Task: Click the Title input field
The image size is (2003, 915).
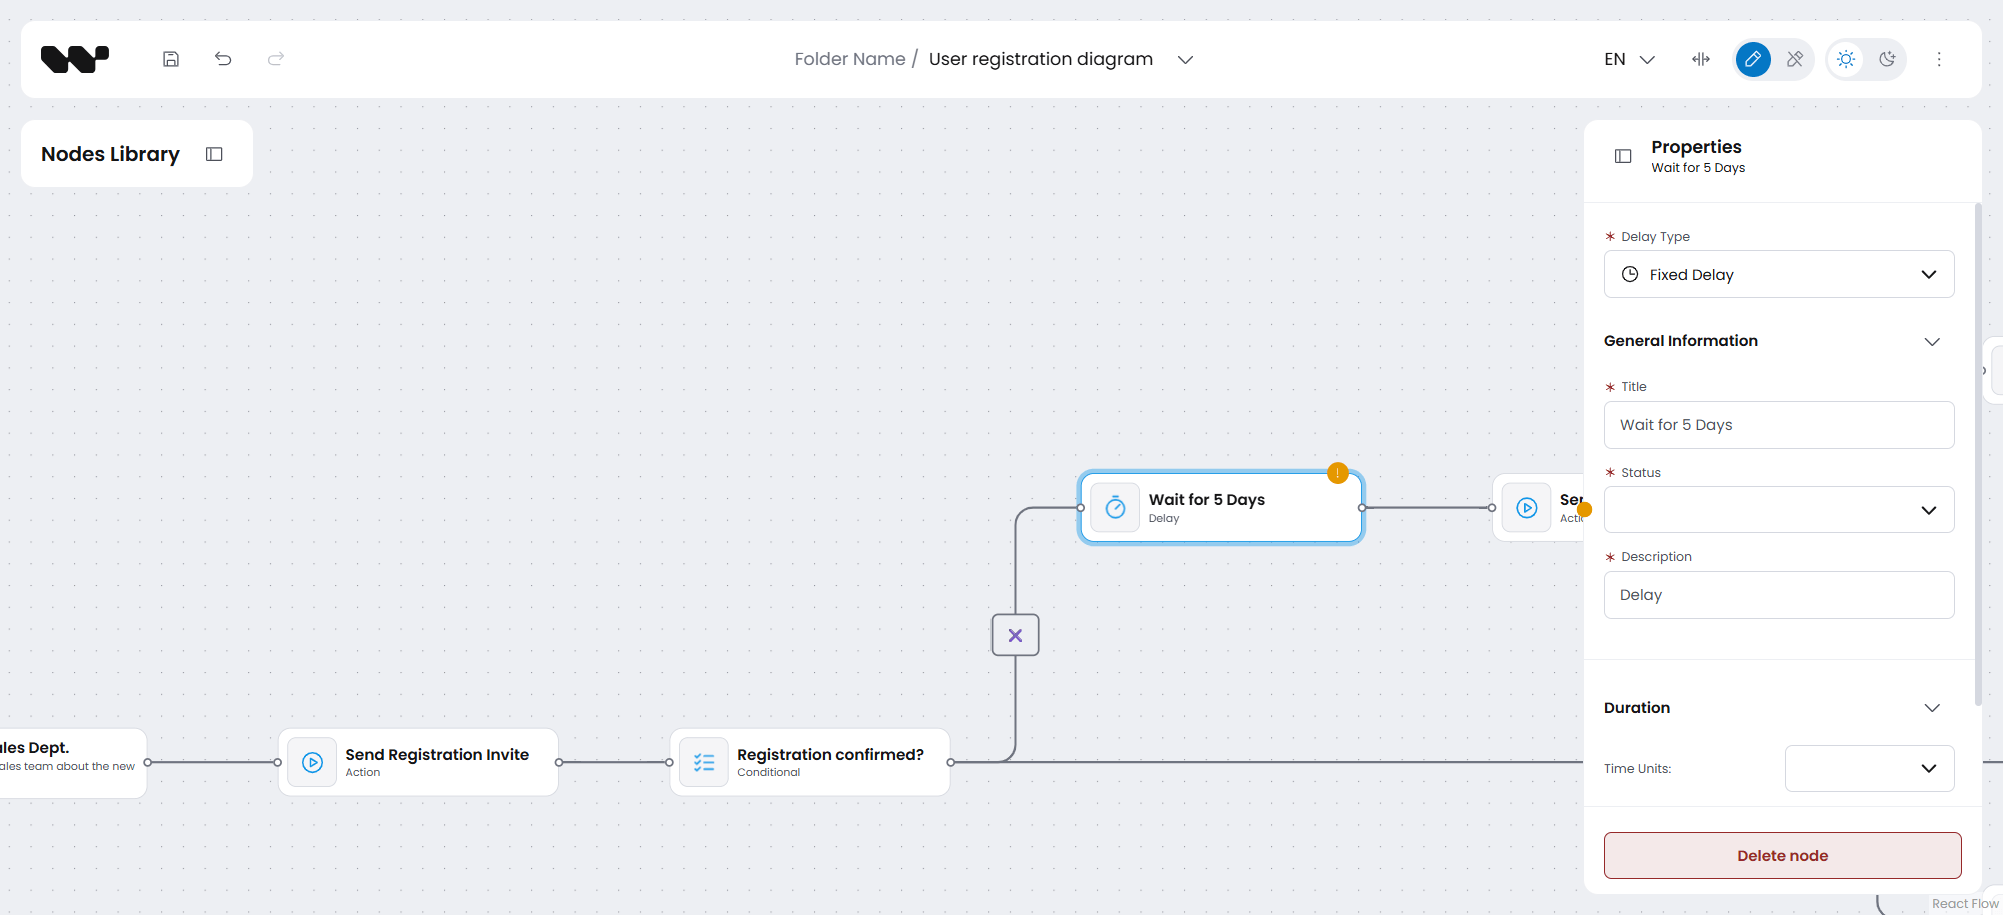Action: [x=1779, y=425]
